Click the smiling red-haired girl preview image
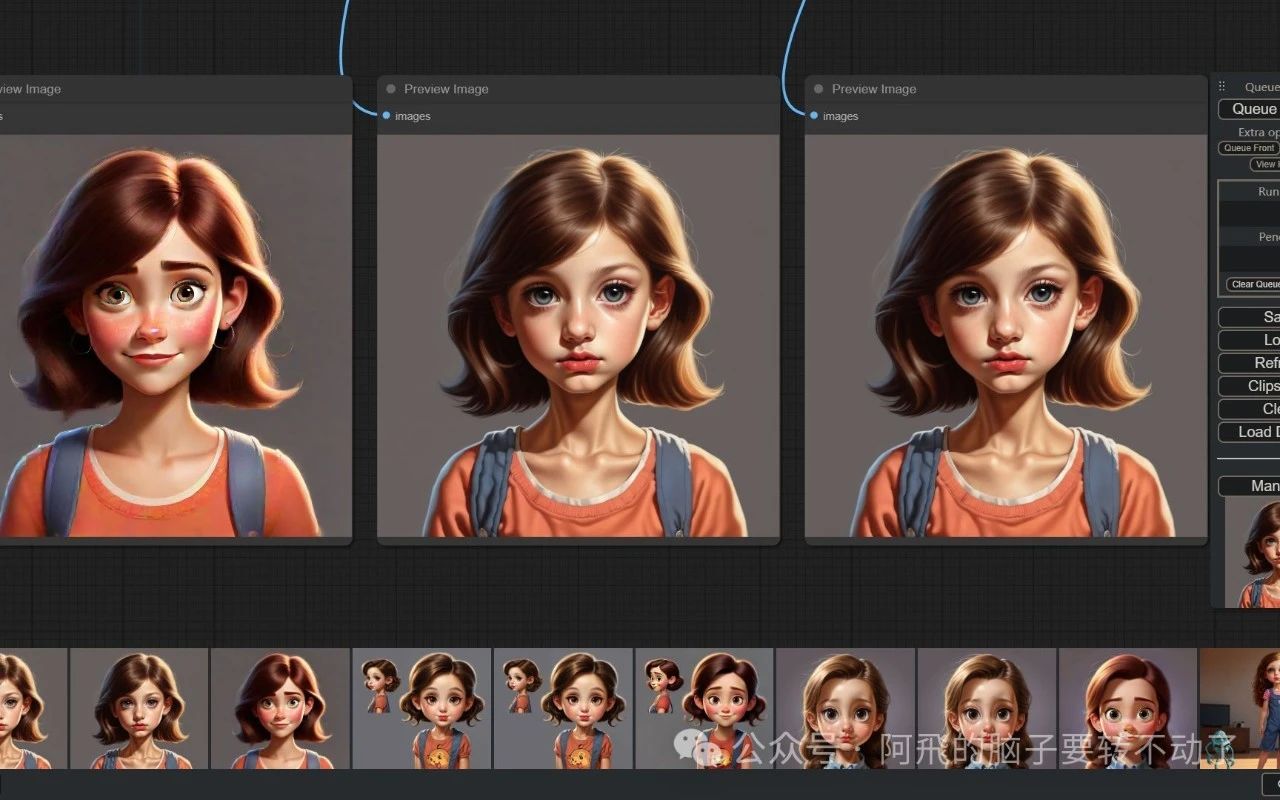This screenshot has height=800, width=1280. 175,336
